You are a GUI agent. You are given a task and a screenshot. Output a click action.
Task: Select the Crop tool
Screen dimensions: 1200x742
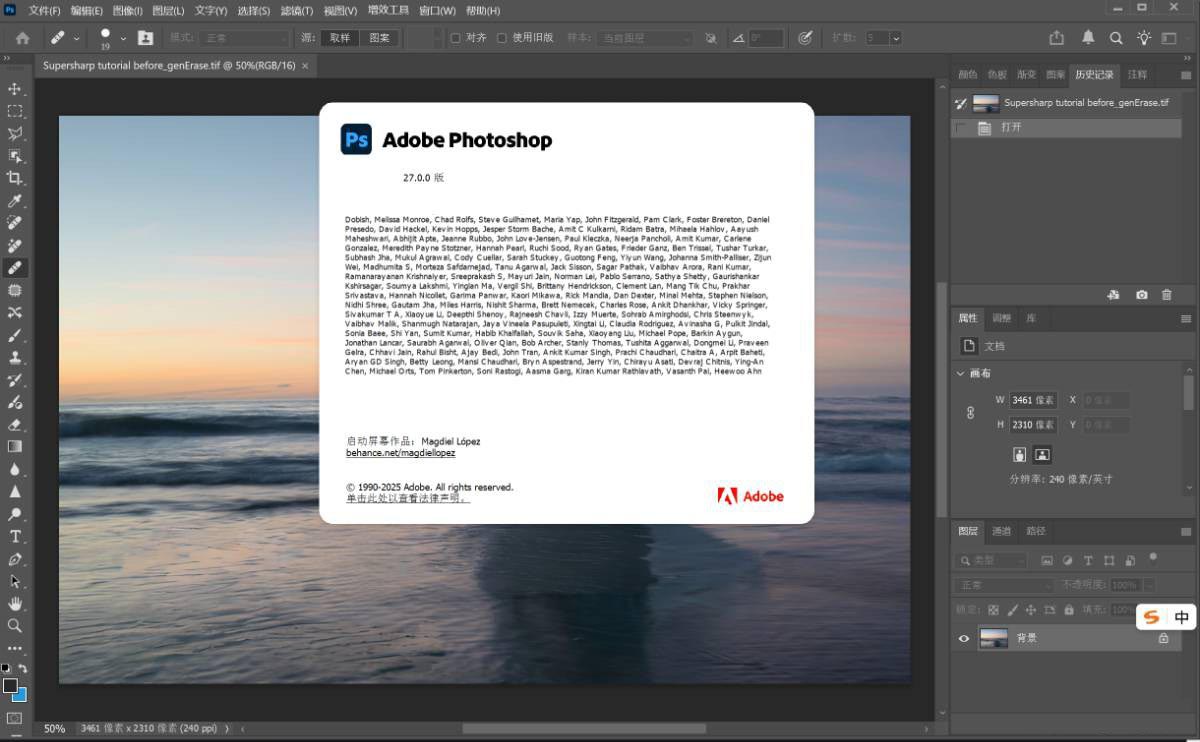pos(15,178)
